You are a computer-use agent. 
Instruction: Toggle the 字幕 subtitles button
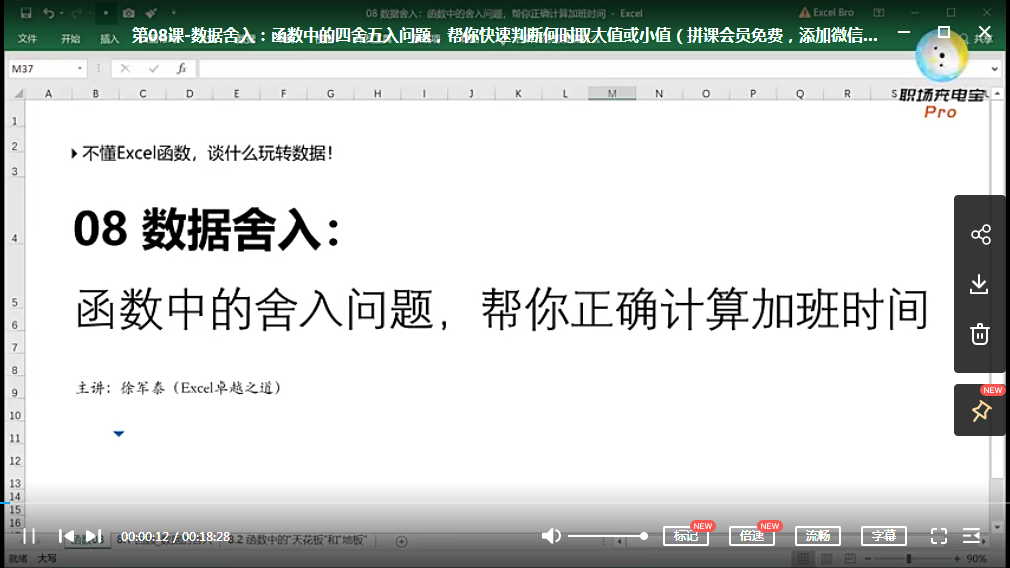(884, 536)
